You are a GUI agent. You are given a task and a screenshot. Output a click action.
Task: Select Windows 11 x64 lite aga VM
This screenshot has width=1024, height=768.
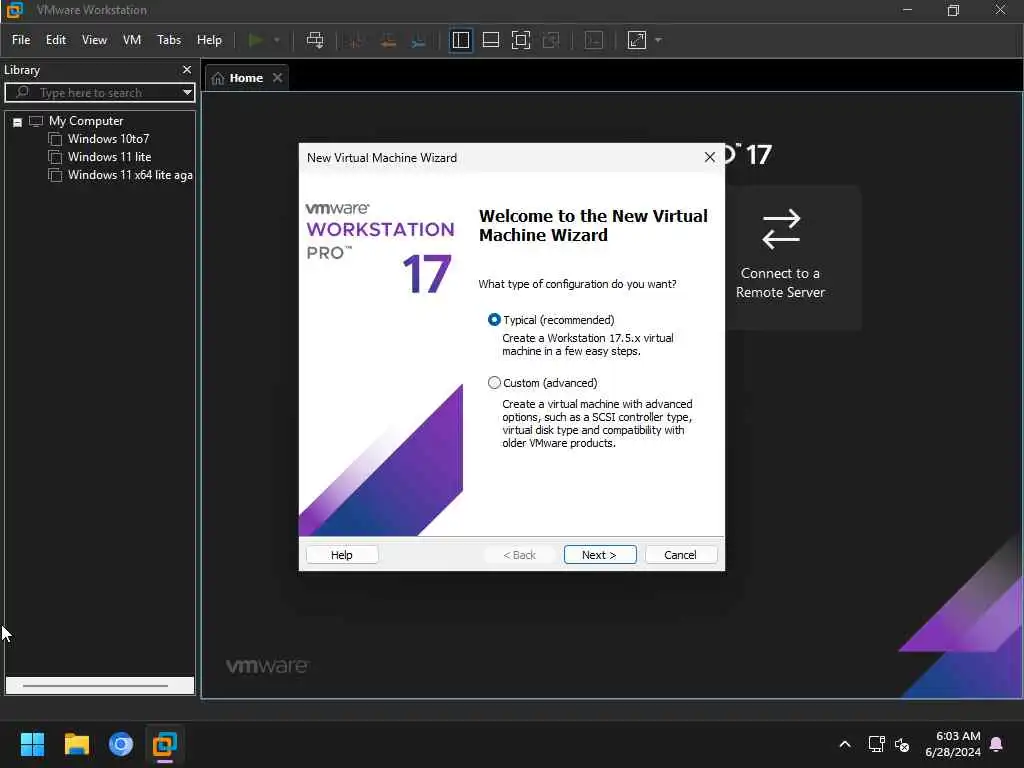click(x=130, y=175)
